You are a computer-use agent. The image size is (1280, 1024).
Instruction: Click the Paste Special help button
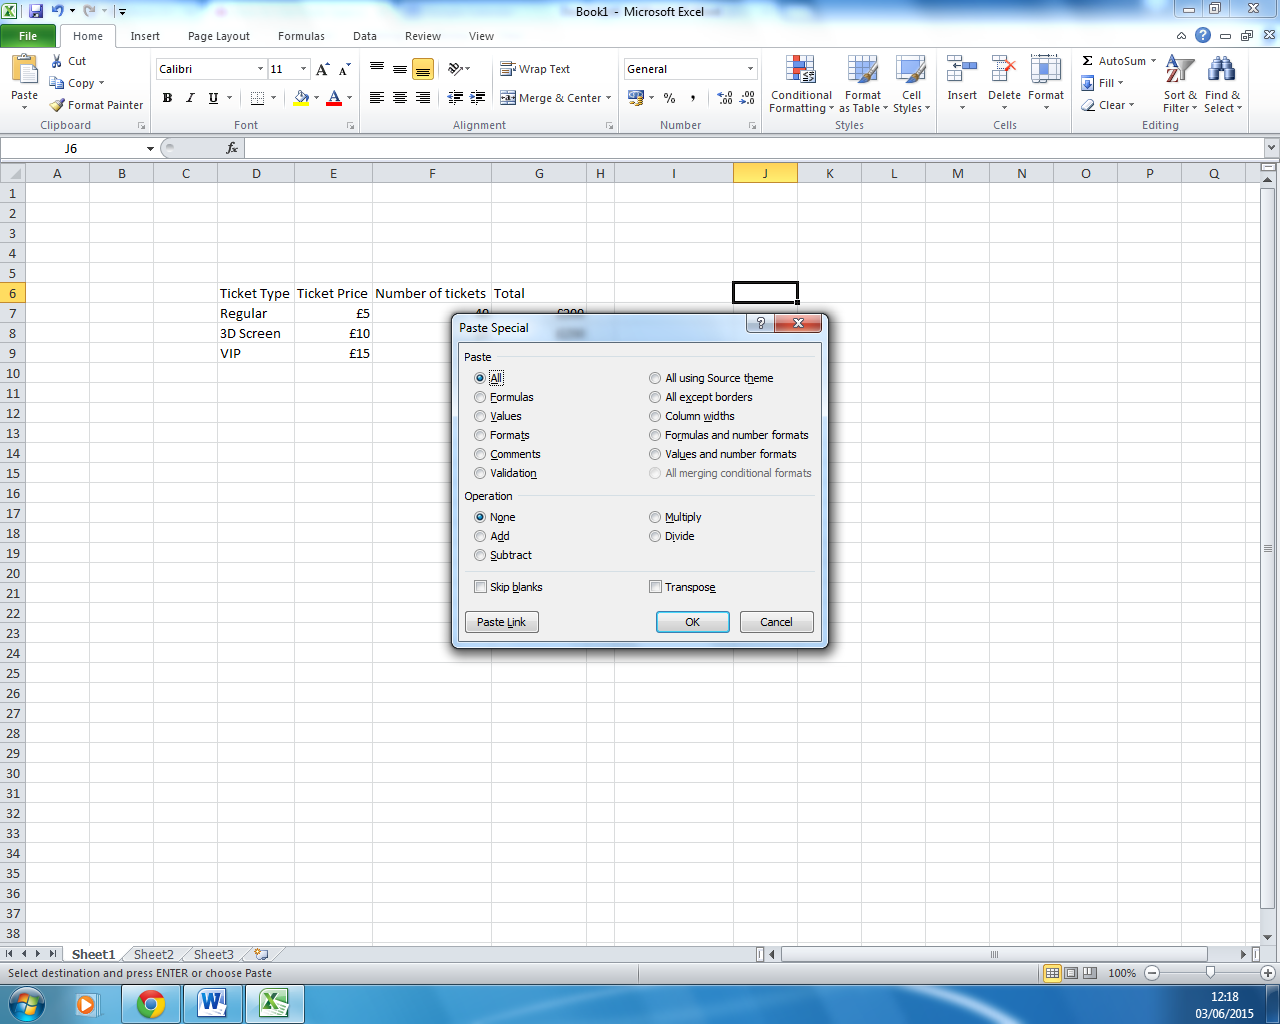(x=760, y=323)
